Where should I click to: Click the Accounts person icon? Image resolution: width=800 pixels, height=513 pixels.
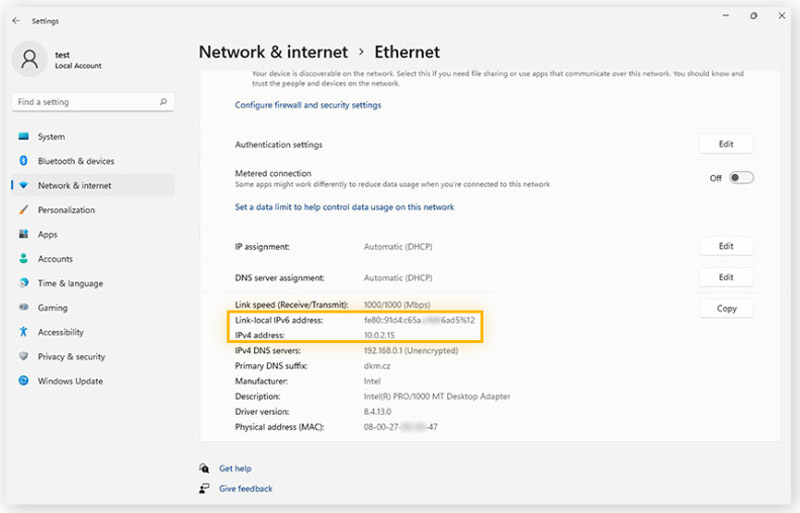(x=23, y=259)
